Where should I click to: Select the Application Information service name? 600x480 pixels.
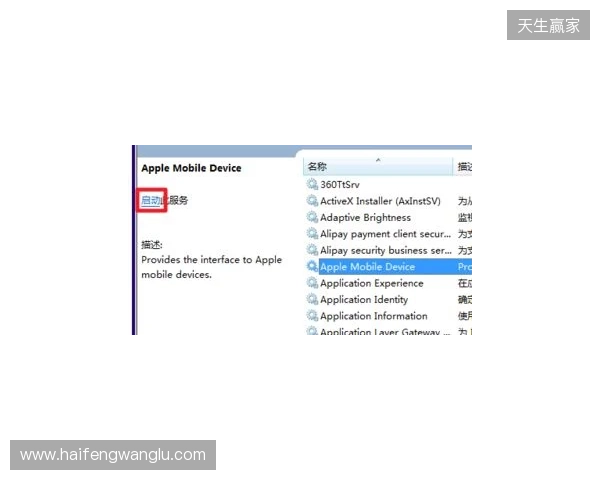(373, 316)
